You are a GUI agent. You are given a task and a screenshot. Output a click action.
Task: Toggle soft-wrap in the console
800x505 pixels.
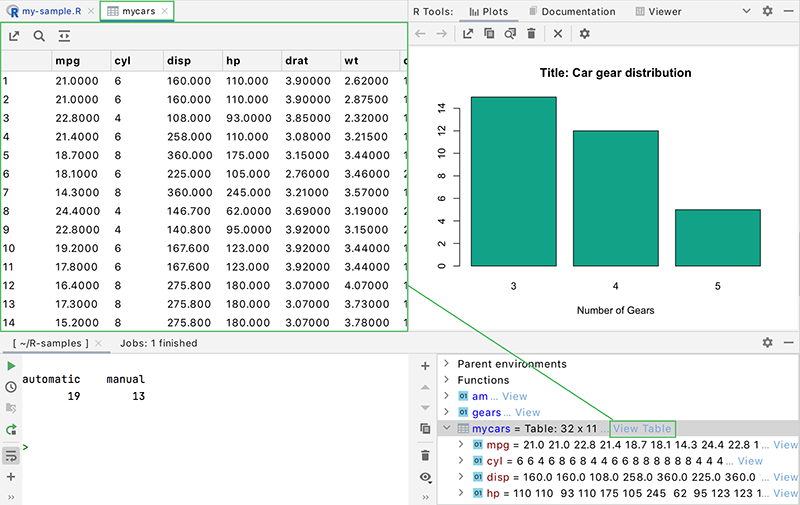[11, 455]
